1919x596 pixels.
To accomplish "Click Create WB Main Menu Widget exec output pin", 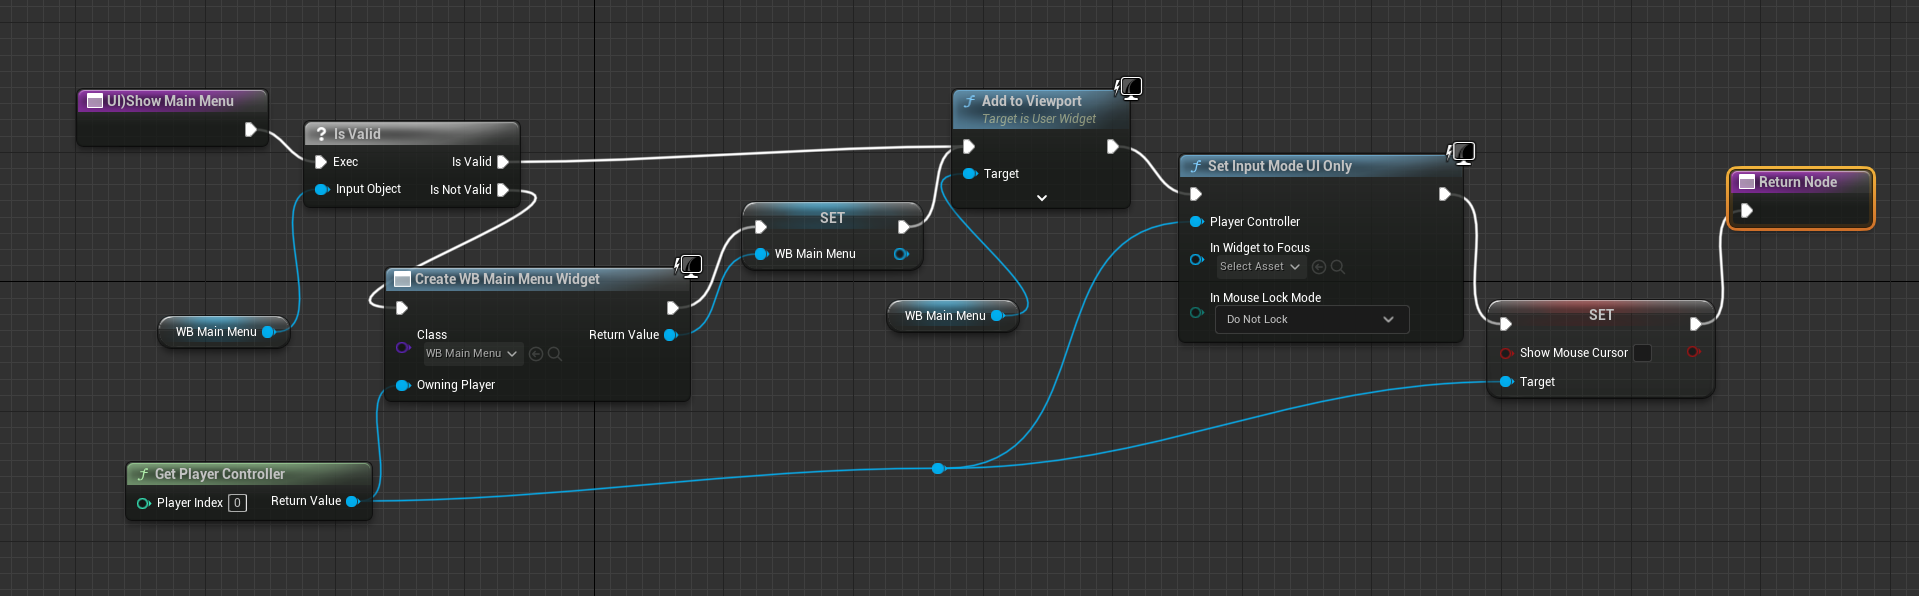I will tap(672, 308).
